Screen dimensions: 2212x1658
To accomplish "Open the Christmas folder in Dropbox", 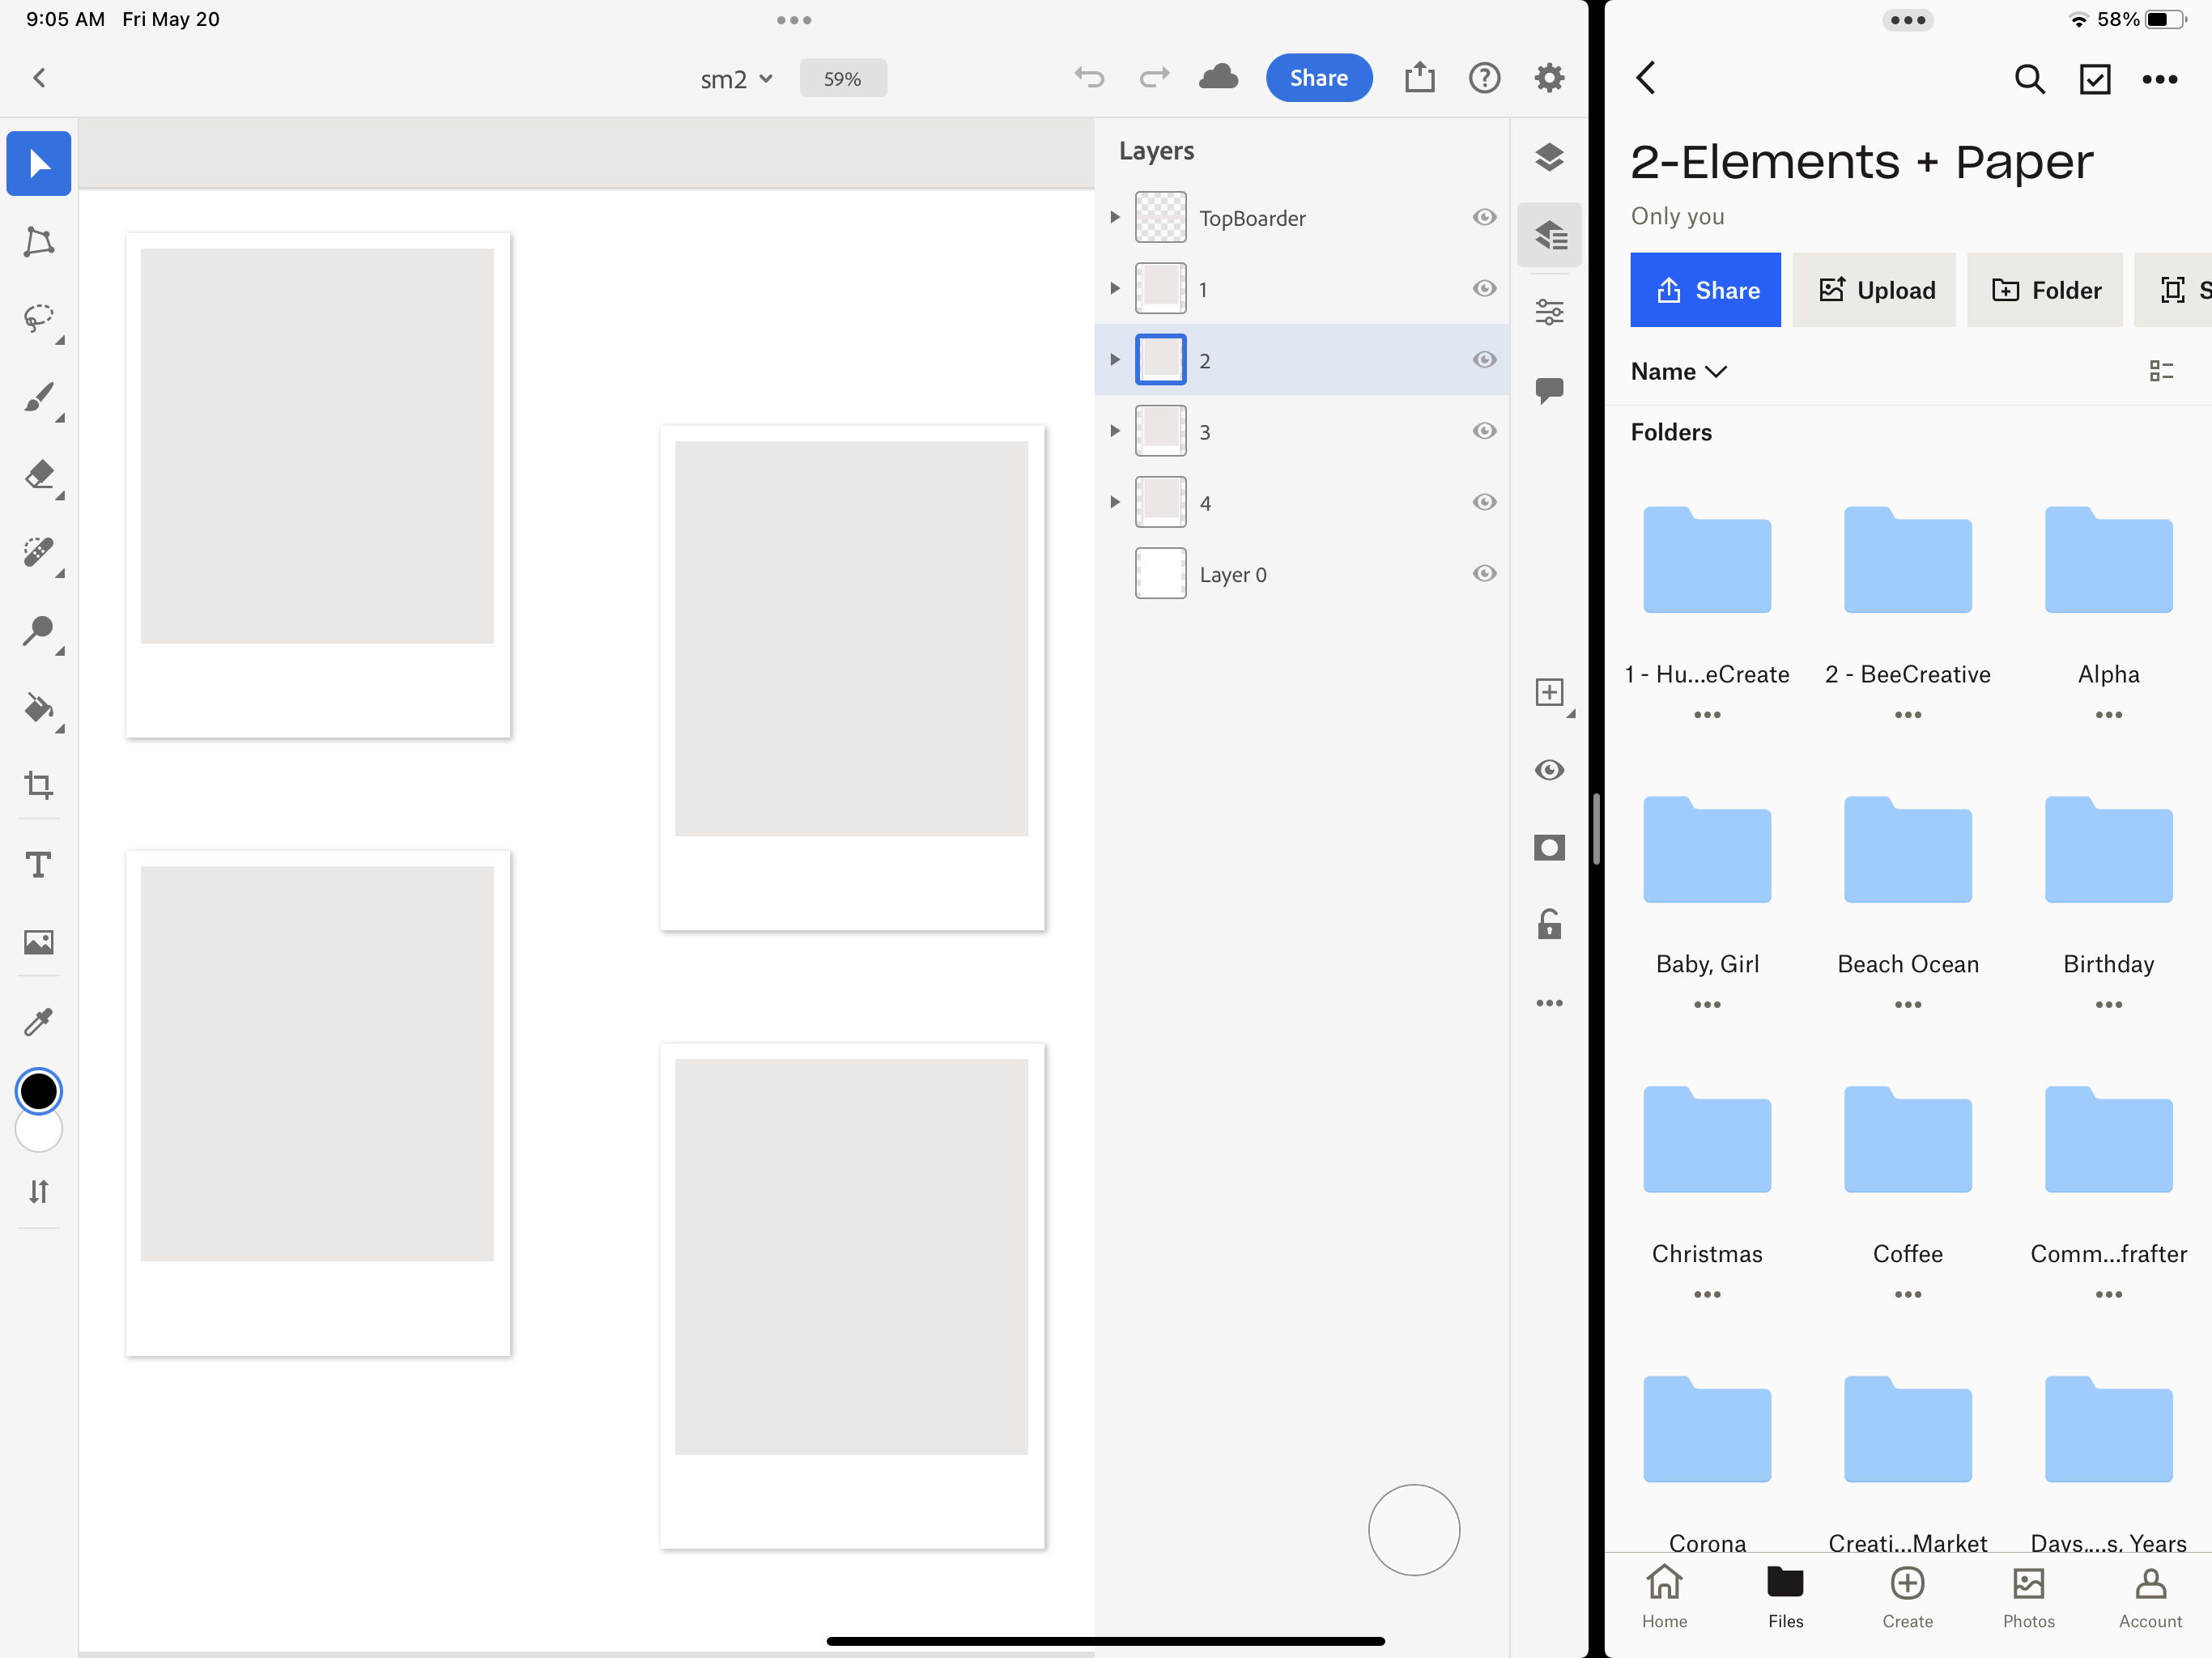I will point(1707,1140).
